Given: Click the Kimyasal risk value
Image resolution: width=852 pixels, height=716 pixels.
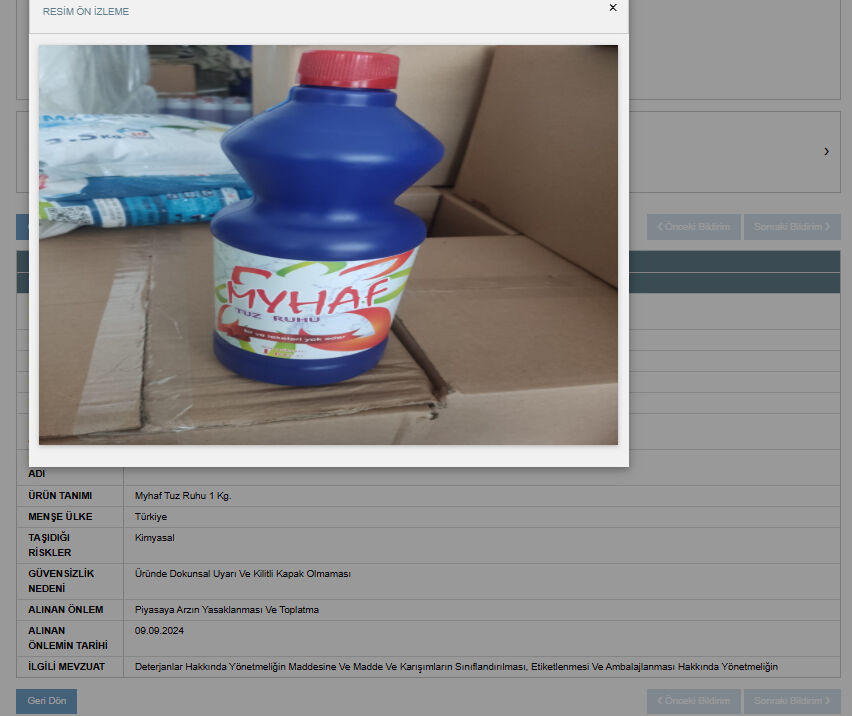Looking at the screenshot, I should coord(155,538).
